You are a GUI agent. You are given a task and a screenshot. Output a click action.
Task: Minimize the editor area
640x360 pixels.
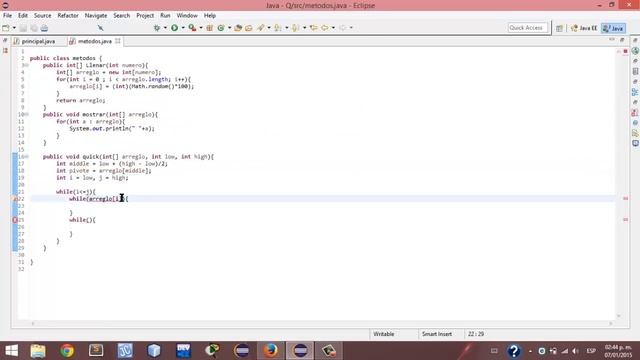[x=612, y=40]
